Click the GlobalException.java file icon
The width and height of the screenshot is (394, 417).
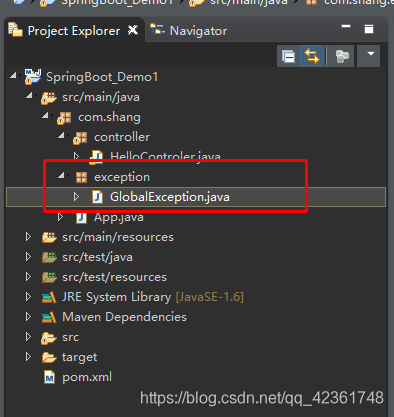click(97, 197)
